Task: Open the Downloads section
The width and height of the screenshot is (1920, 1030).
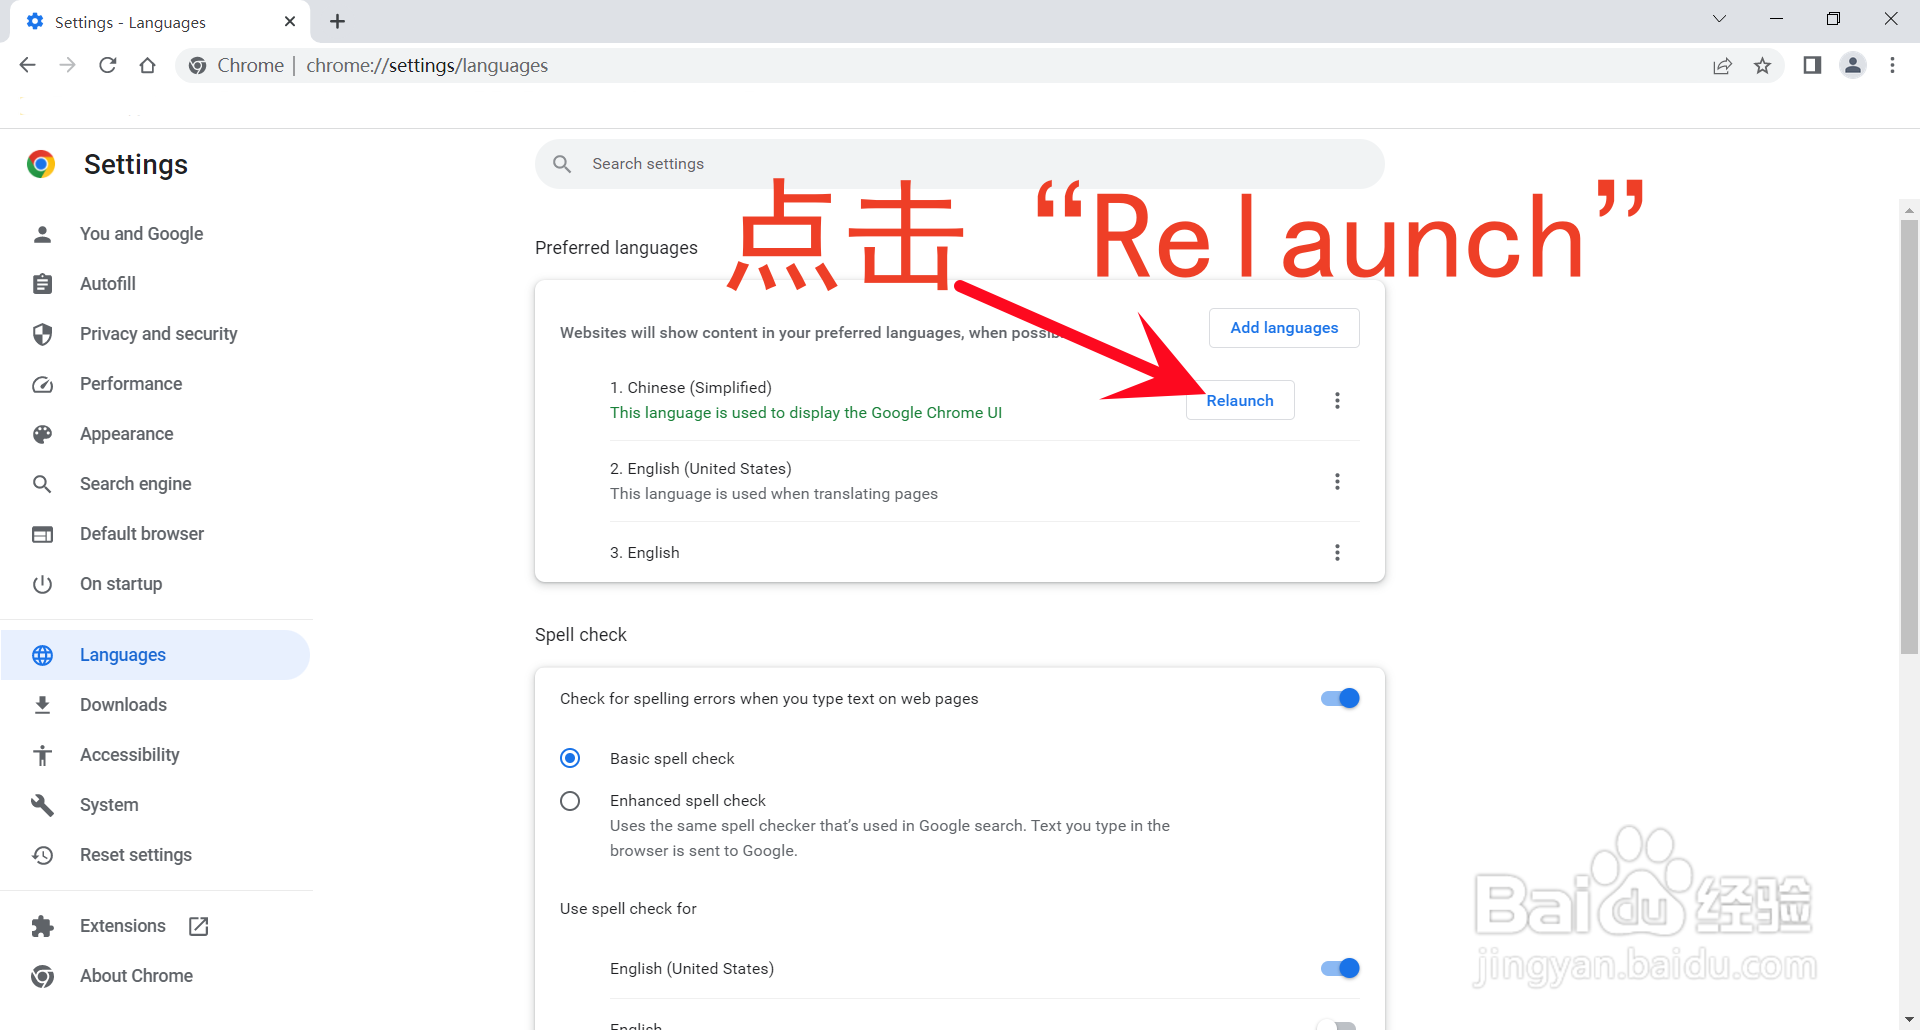Action: (155, 705)
